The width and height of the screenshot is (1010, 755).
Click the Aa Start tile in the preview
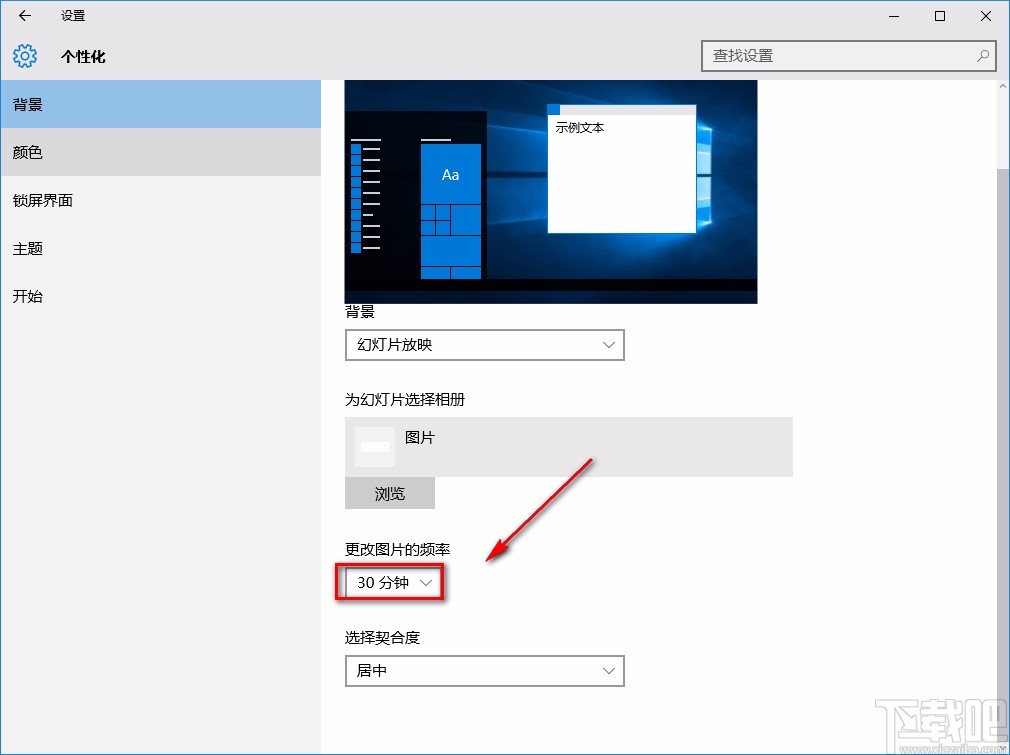point(450,174)
